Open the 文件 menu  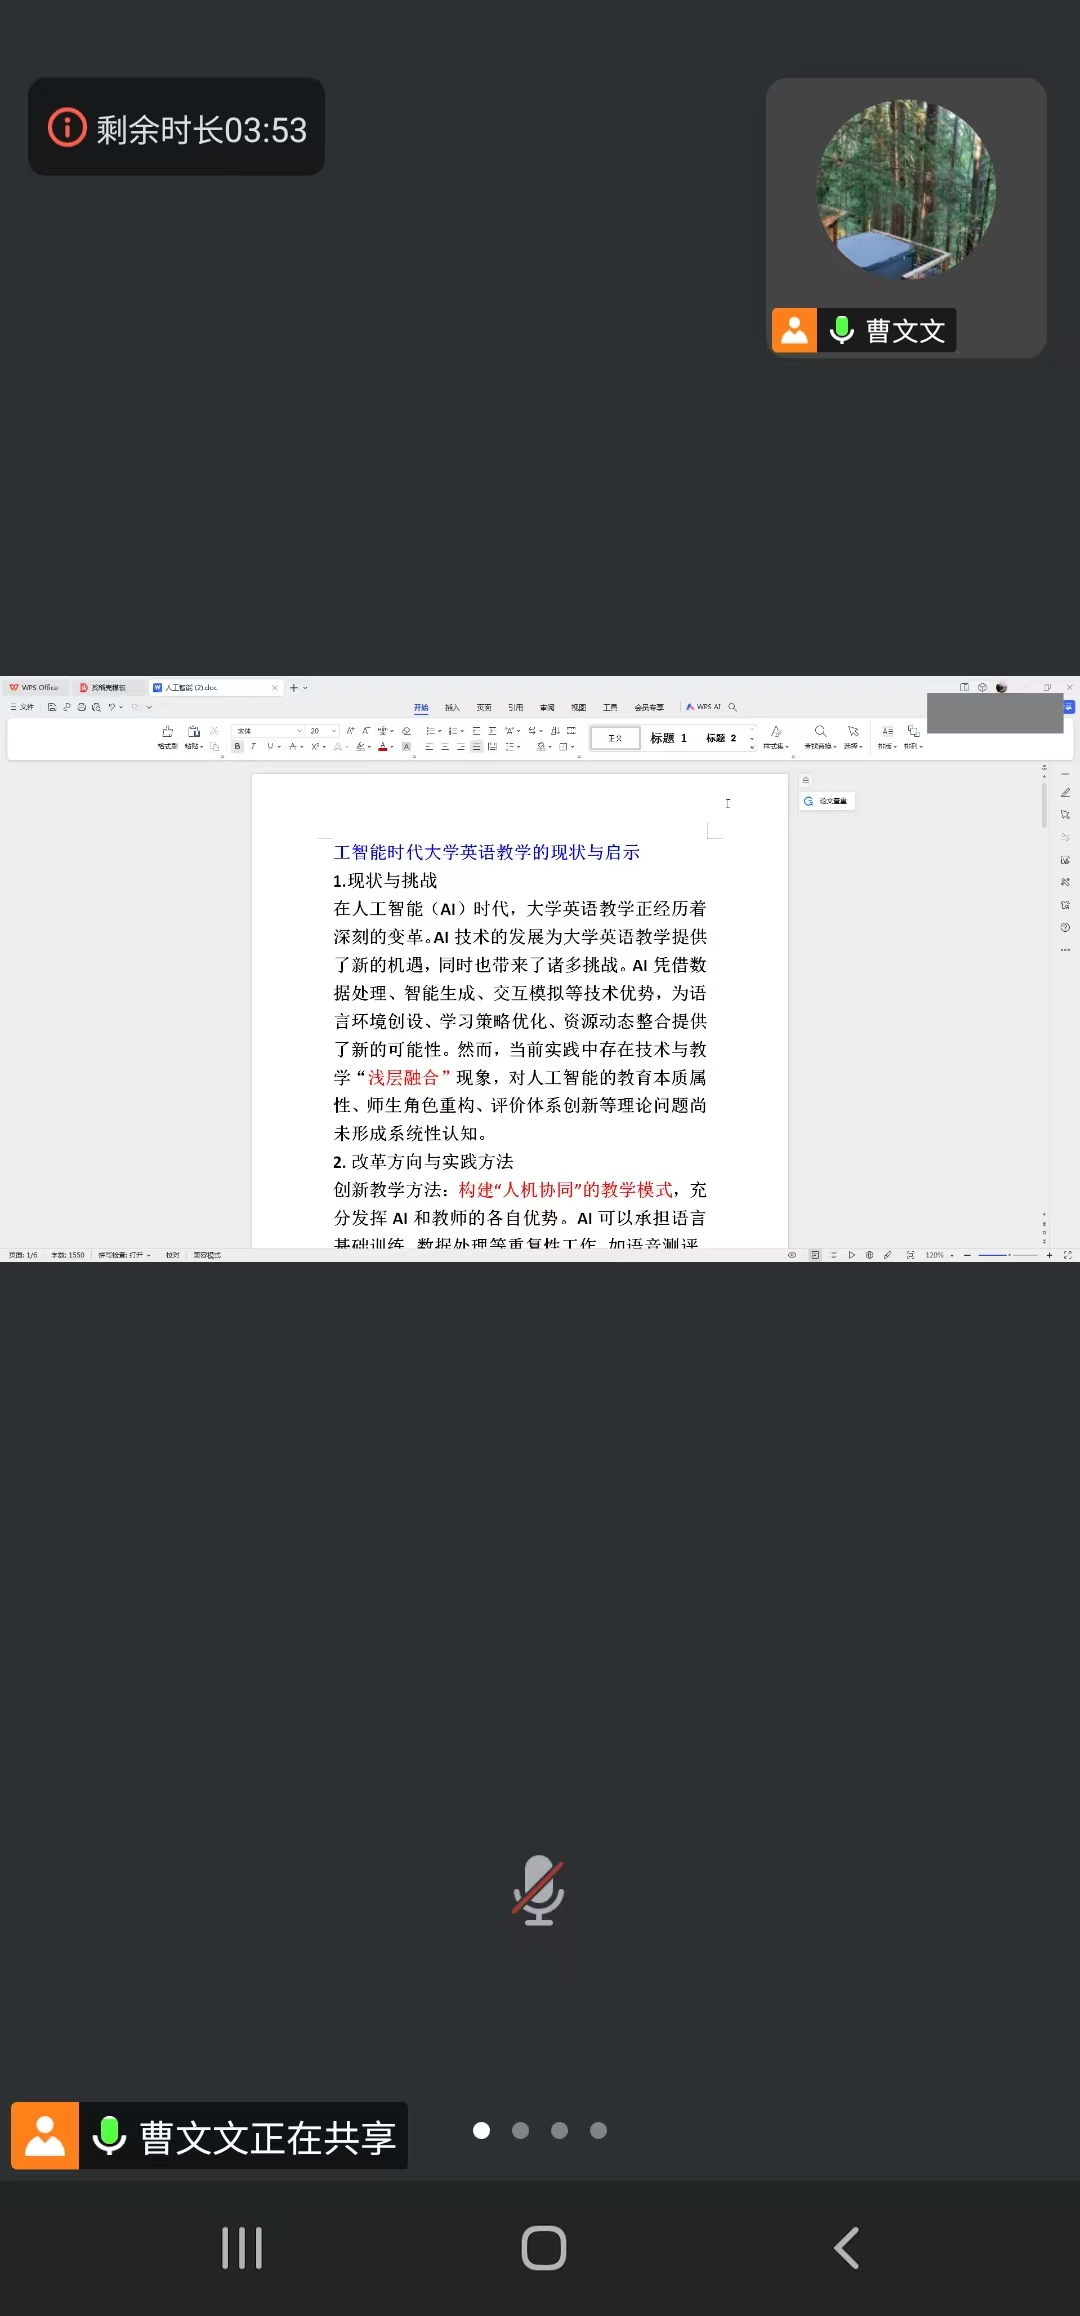click(x=22, y=707)
